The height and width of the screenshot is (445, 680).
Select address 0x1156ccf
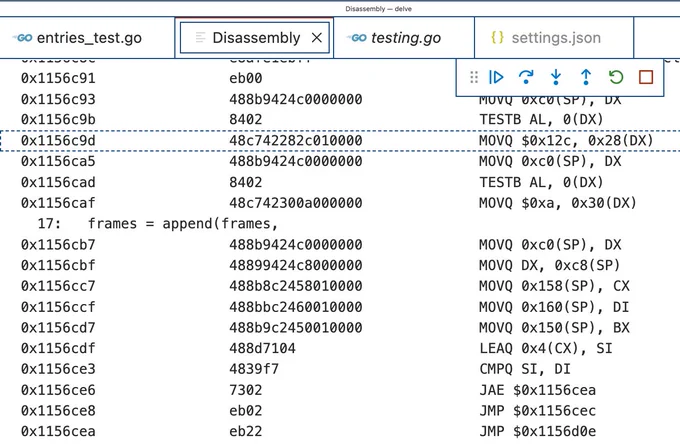(x=58, y=307)
